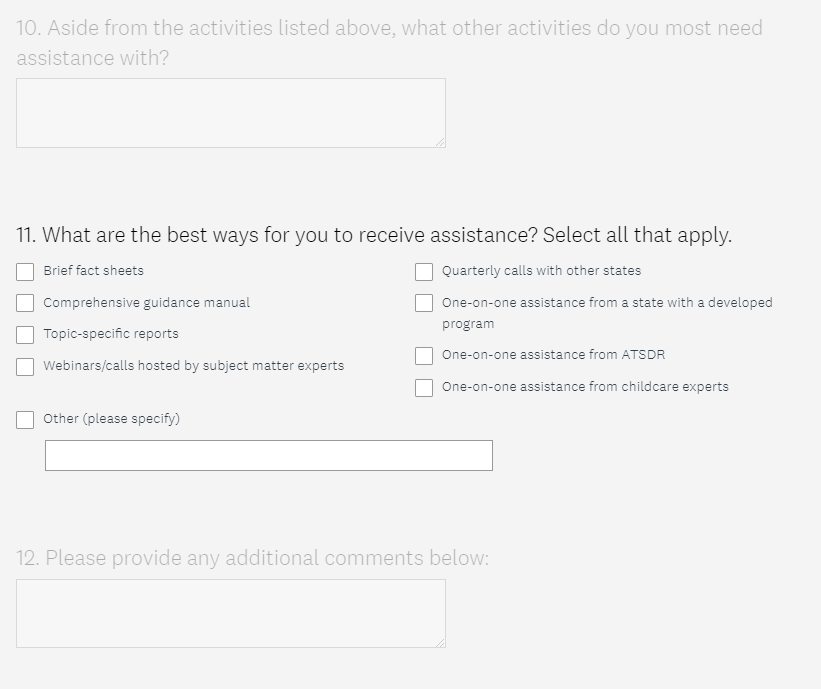Click the Other specify text field

[x=268, y=456]
